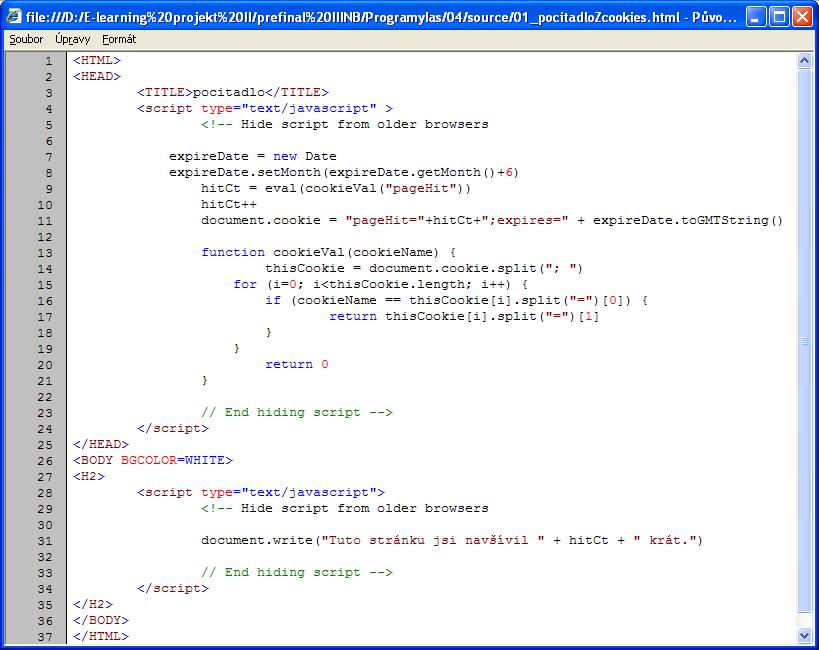Click the "function cookieVal(cookieName)" declaration
Image resolution: width=819 pixels, height=650 pixels.
328,252
